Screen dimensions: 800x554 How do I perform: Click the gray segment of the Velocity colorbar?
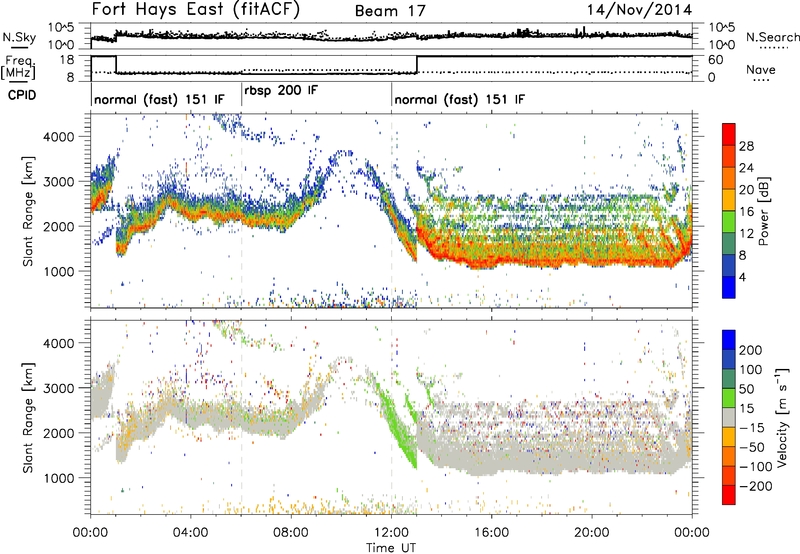coord(729,417)
